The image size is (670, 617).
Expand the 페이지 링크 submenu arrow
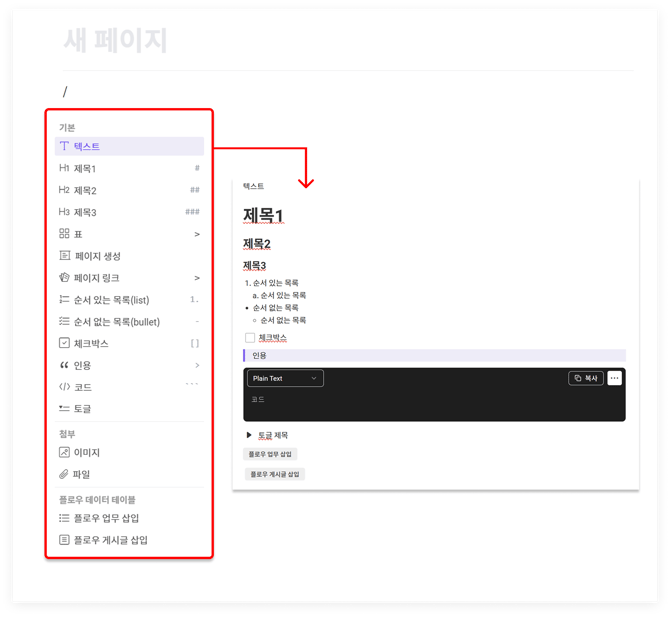(x=196, y=278)
